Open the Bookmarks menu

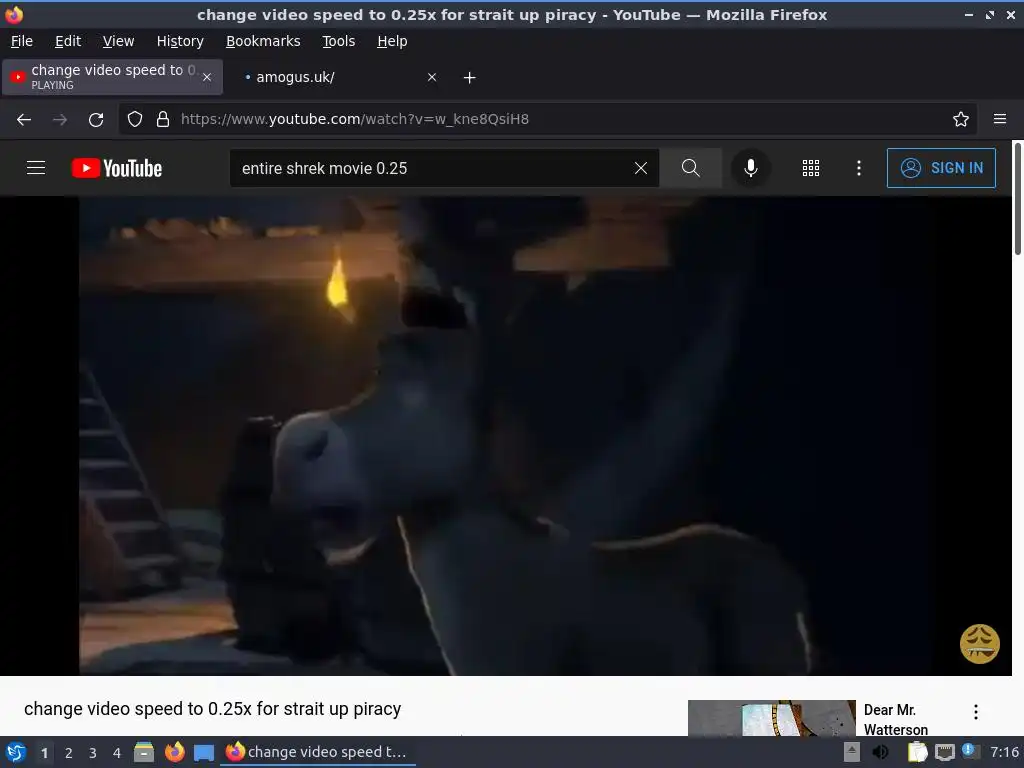[263, 41]
